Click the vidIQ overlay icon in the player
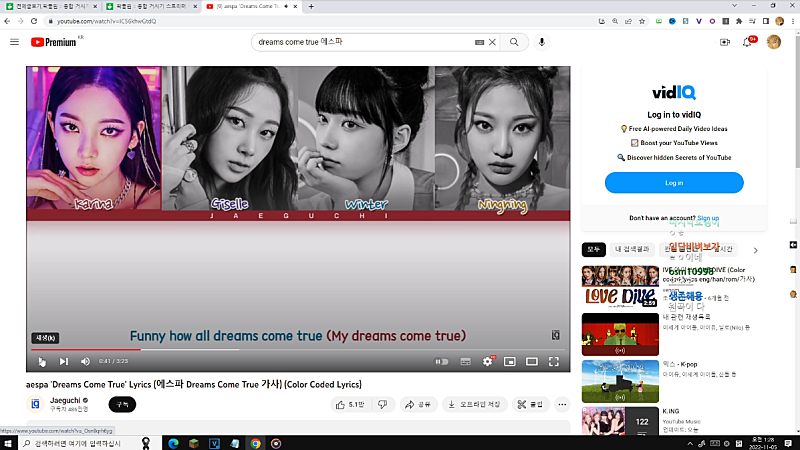The height and width of the screenshot is (450, 800). tap(556, 335)
